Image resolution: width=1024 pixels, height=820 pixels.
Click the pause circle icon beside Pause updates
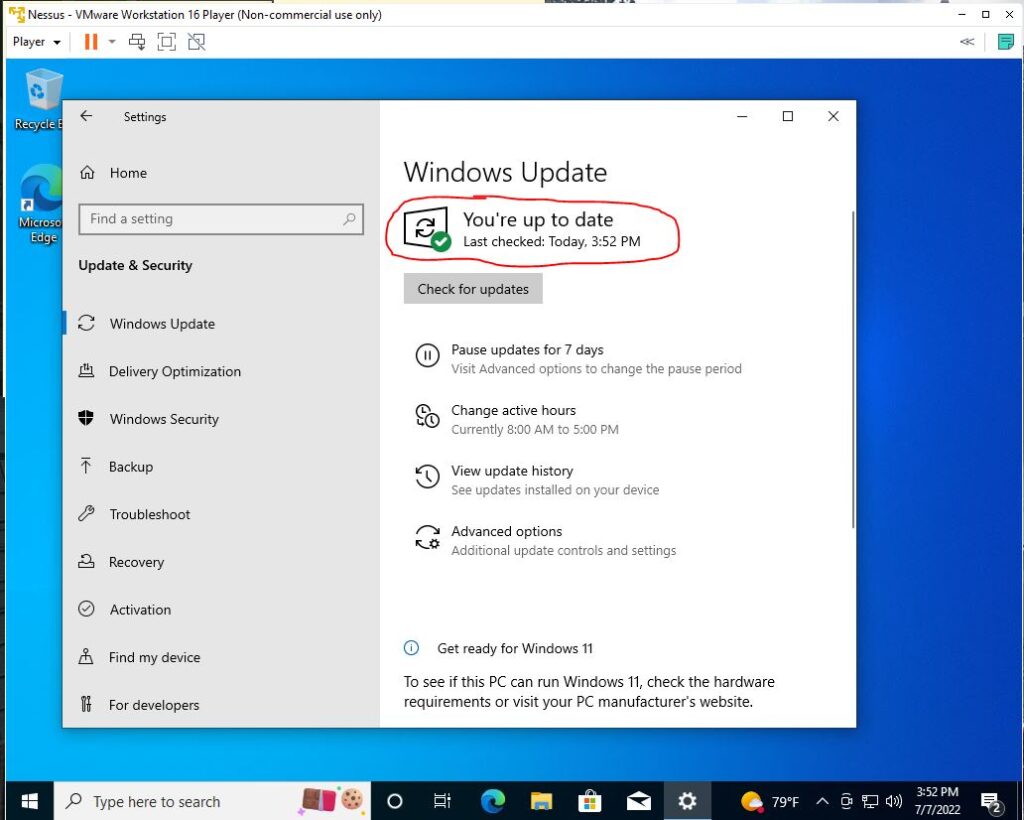click(x=427, y=356)
